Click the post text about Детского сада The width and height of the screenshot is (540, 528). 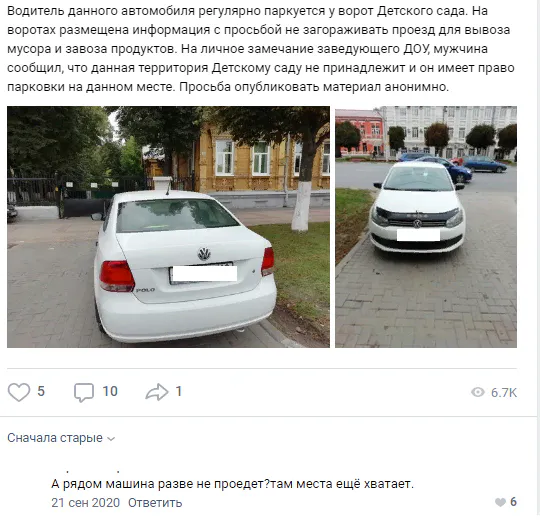261,49
